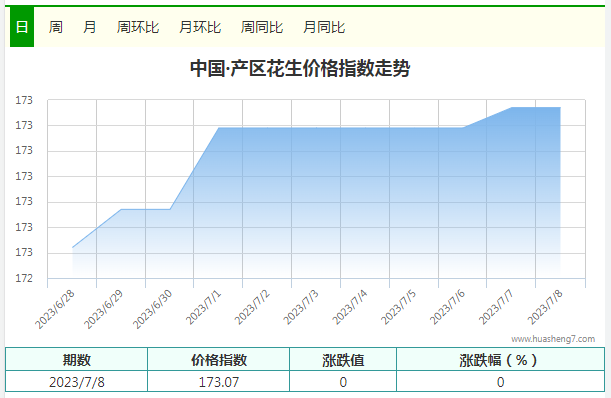Click the 2023/6/29 x-axis label
611x398 pixels.
coord(104,310)
